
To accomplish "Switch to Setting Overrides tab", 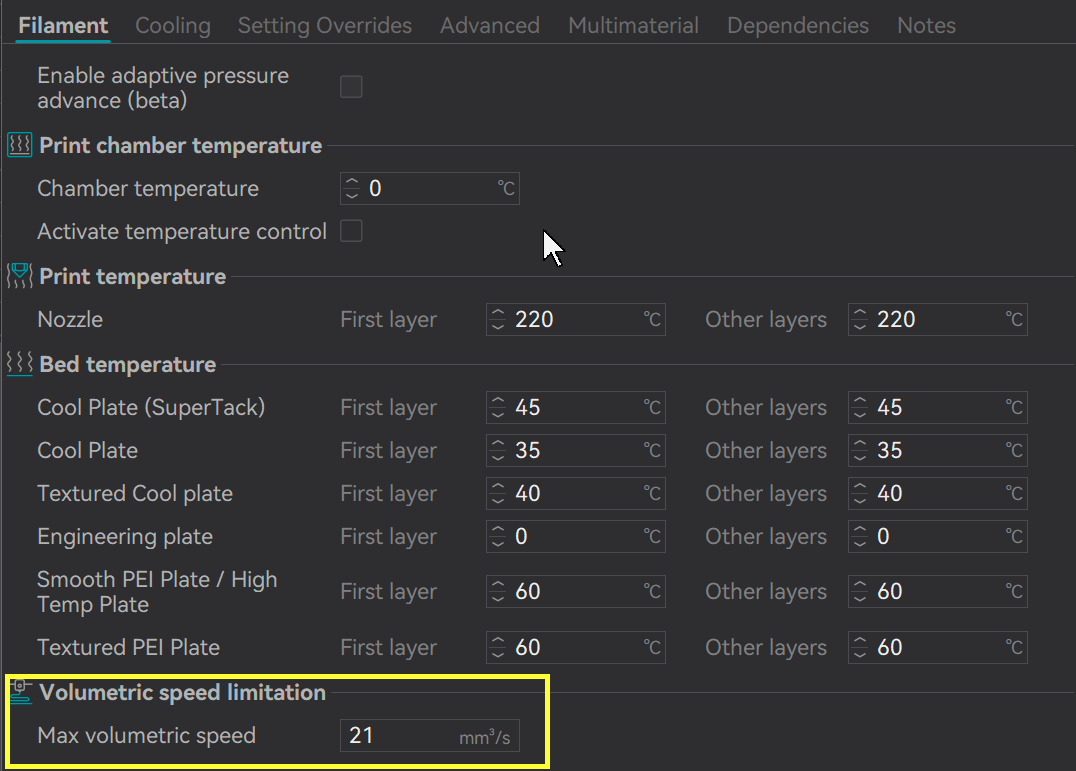I will click(x=324, y=26).
